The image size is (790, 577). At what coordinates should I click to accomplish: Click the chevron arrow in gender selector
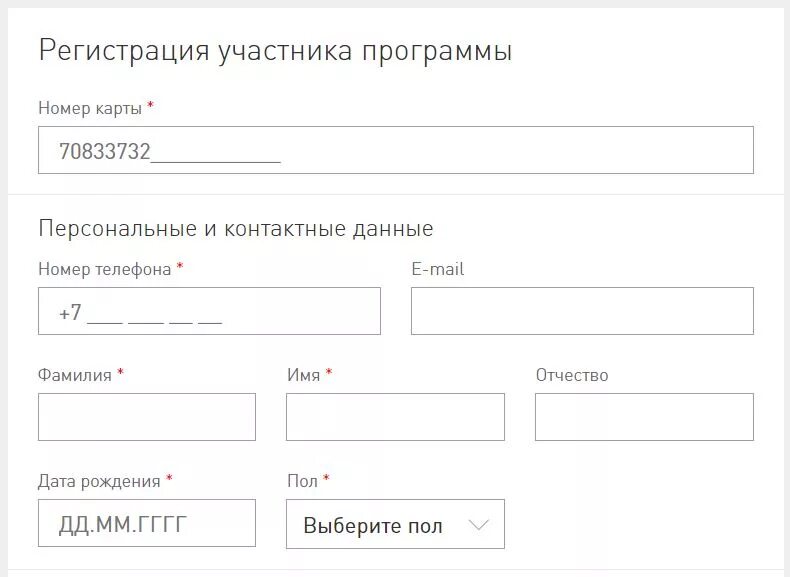coord(479,525)
